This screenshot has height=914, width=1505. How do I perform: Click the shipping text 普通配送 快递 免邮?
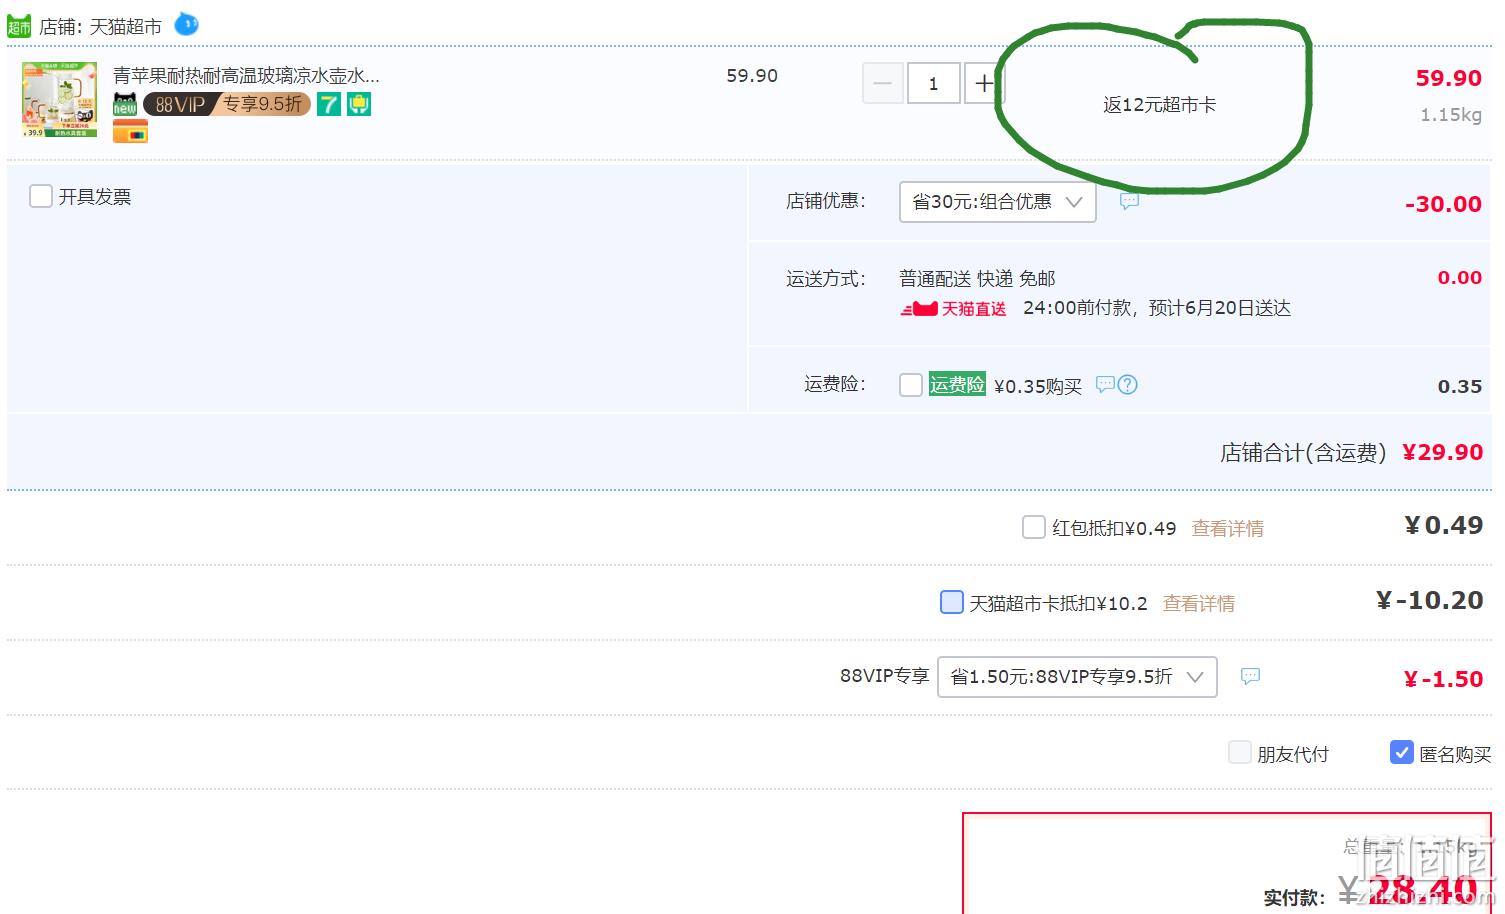click(x=977, y=279)
